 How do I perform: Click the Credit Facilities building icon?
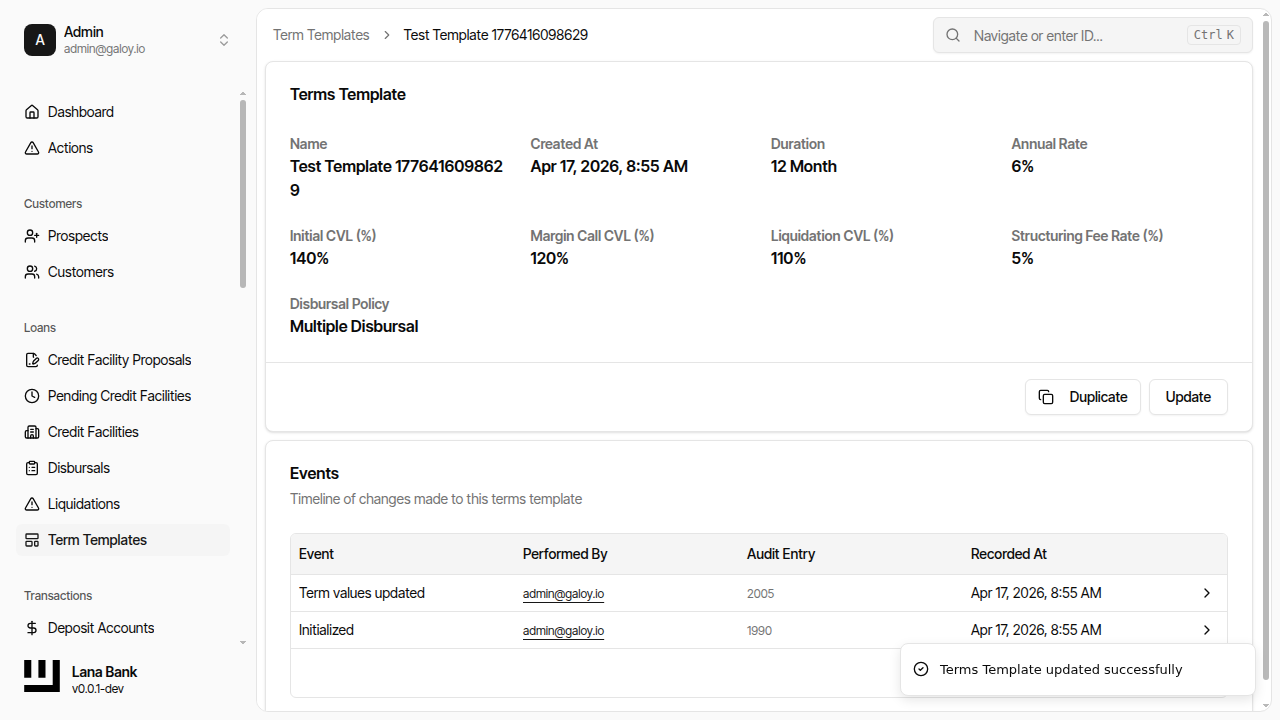[32, 432]
